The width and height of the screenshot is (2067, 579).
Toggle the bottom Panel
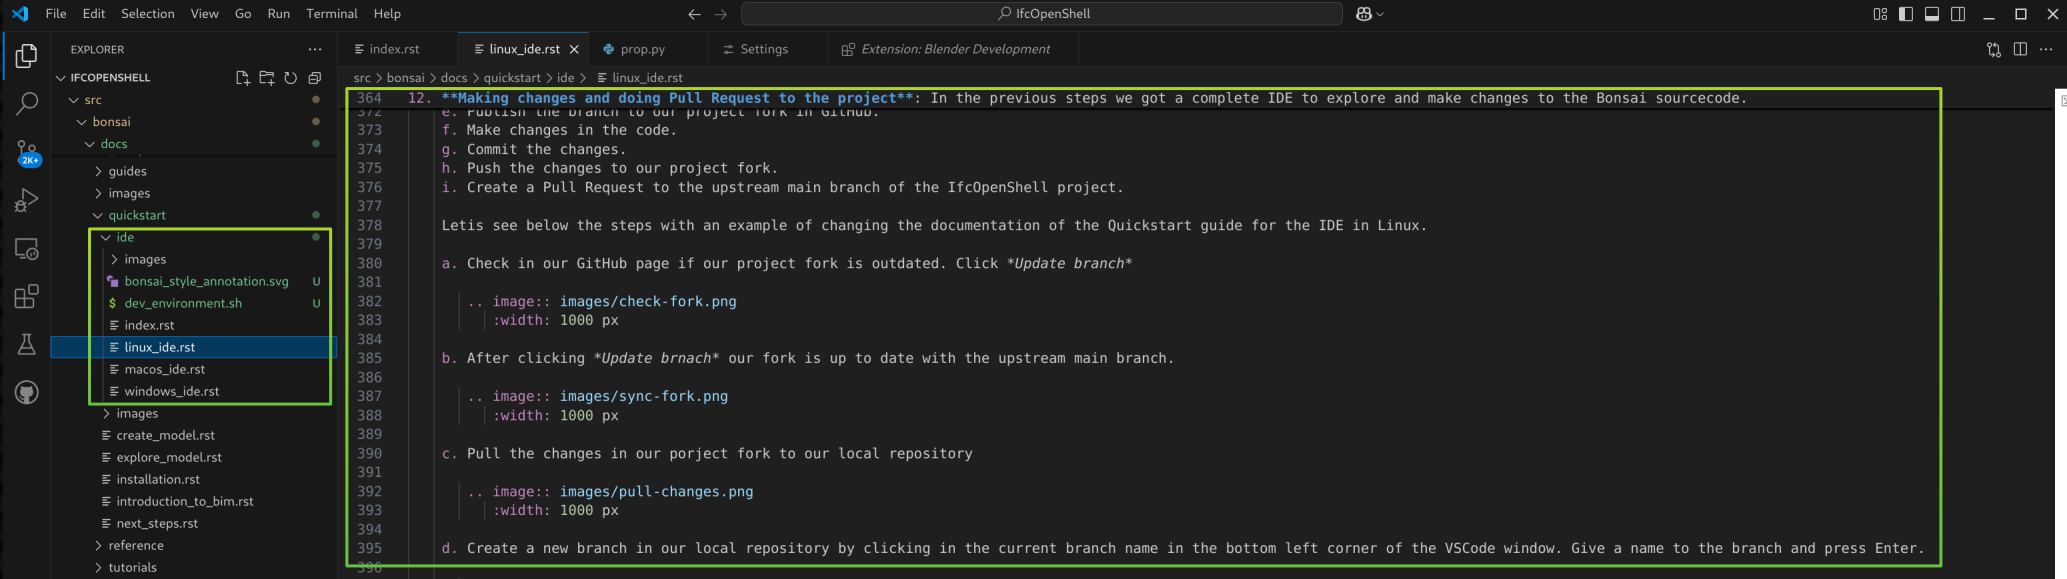(x=1932, y=14)
